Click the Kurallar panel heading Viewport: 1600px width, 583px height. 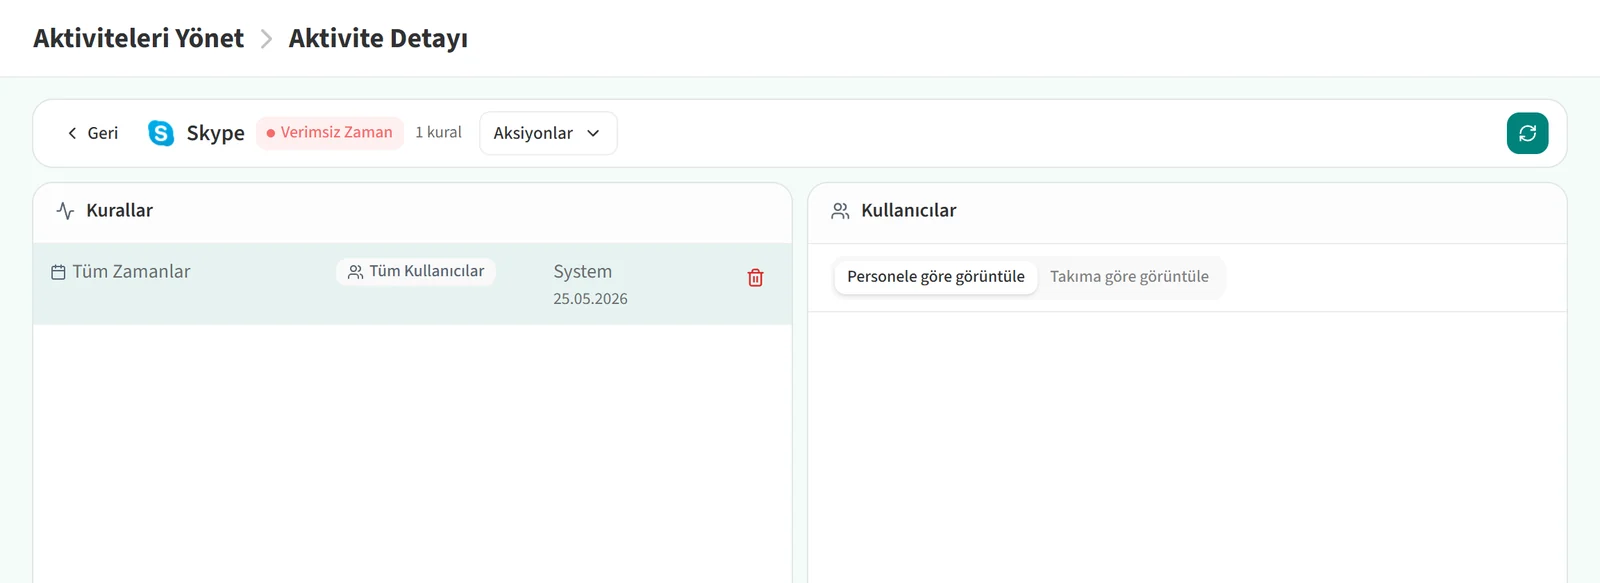coord(120,211)
